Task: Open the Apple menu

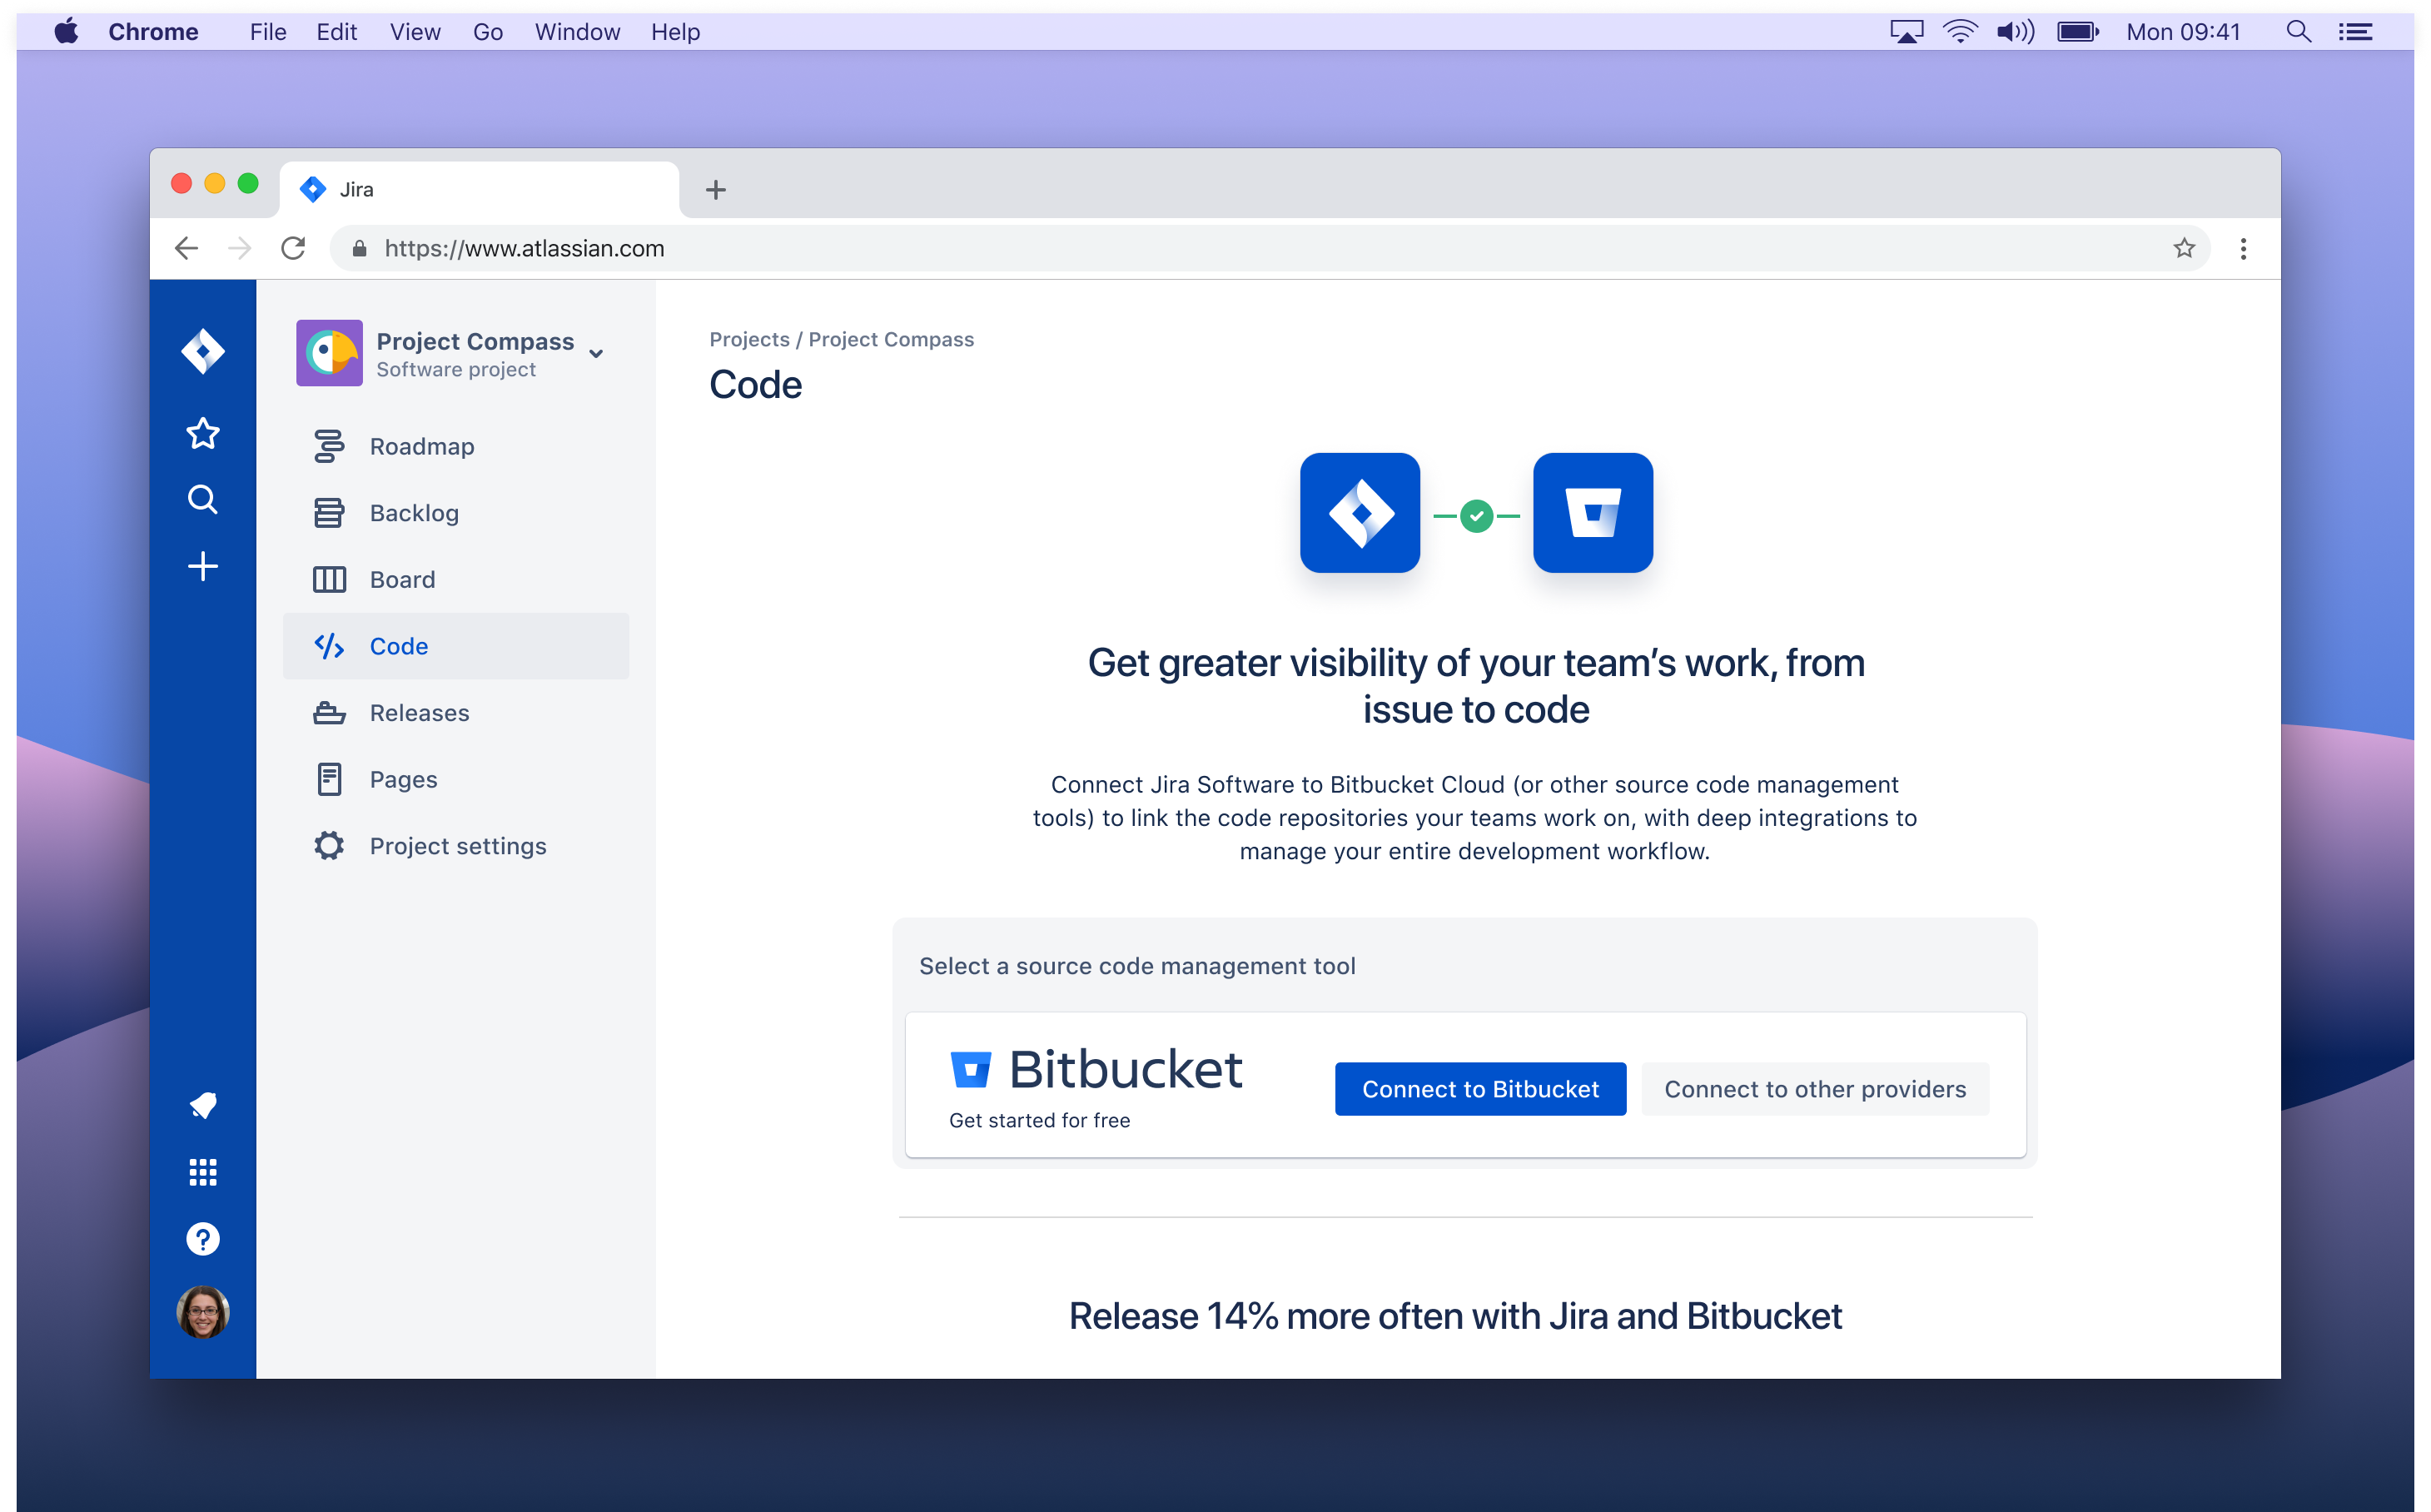Action: click(66, 31)
